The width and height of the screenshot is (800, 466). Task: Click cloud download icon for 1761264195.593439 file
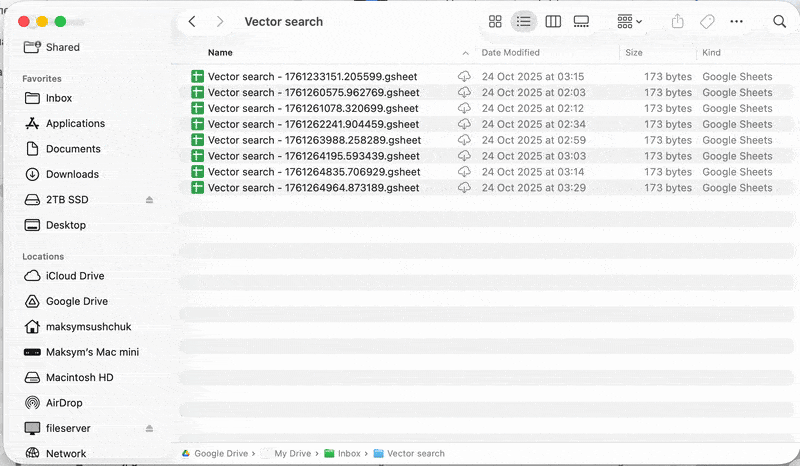tap(464, 156)
